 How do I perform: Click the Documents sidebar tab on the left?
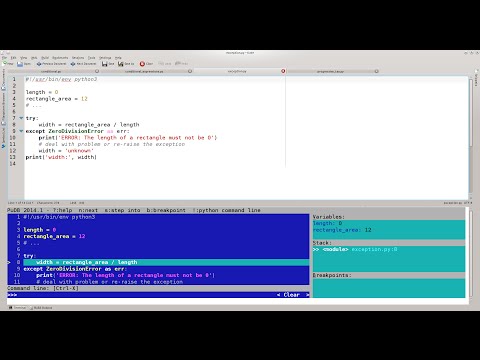3,80
